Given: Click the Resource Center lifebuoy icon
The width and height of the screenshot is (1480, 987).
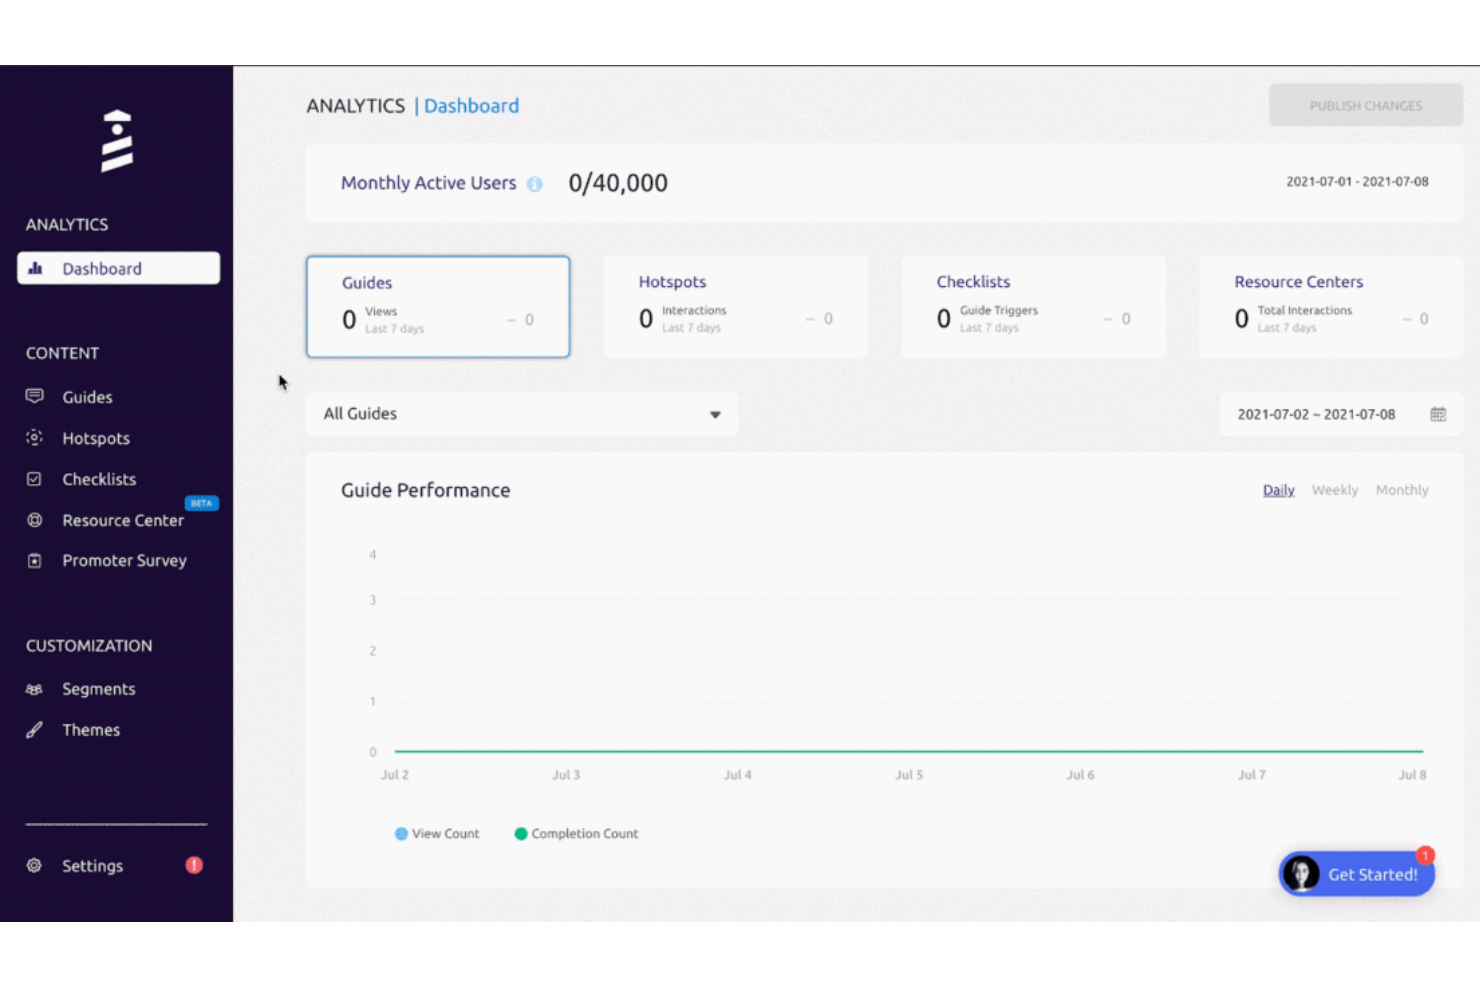Looking at the screenshot, I should (x=35, y=520).
